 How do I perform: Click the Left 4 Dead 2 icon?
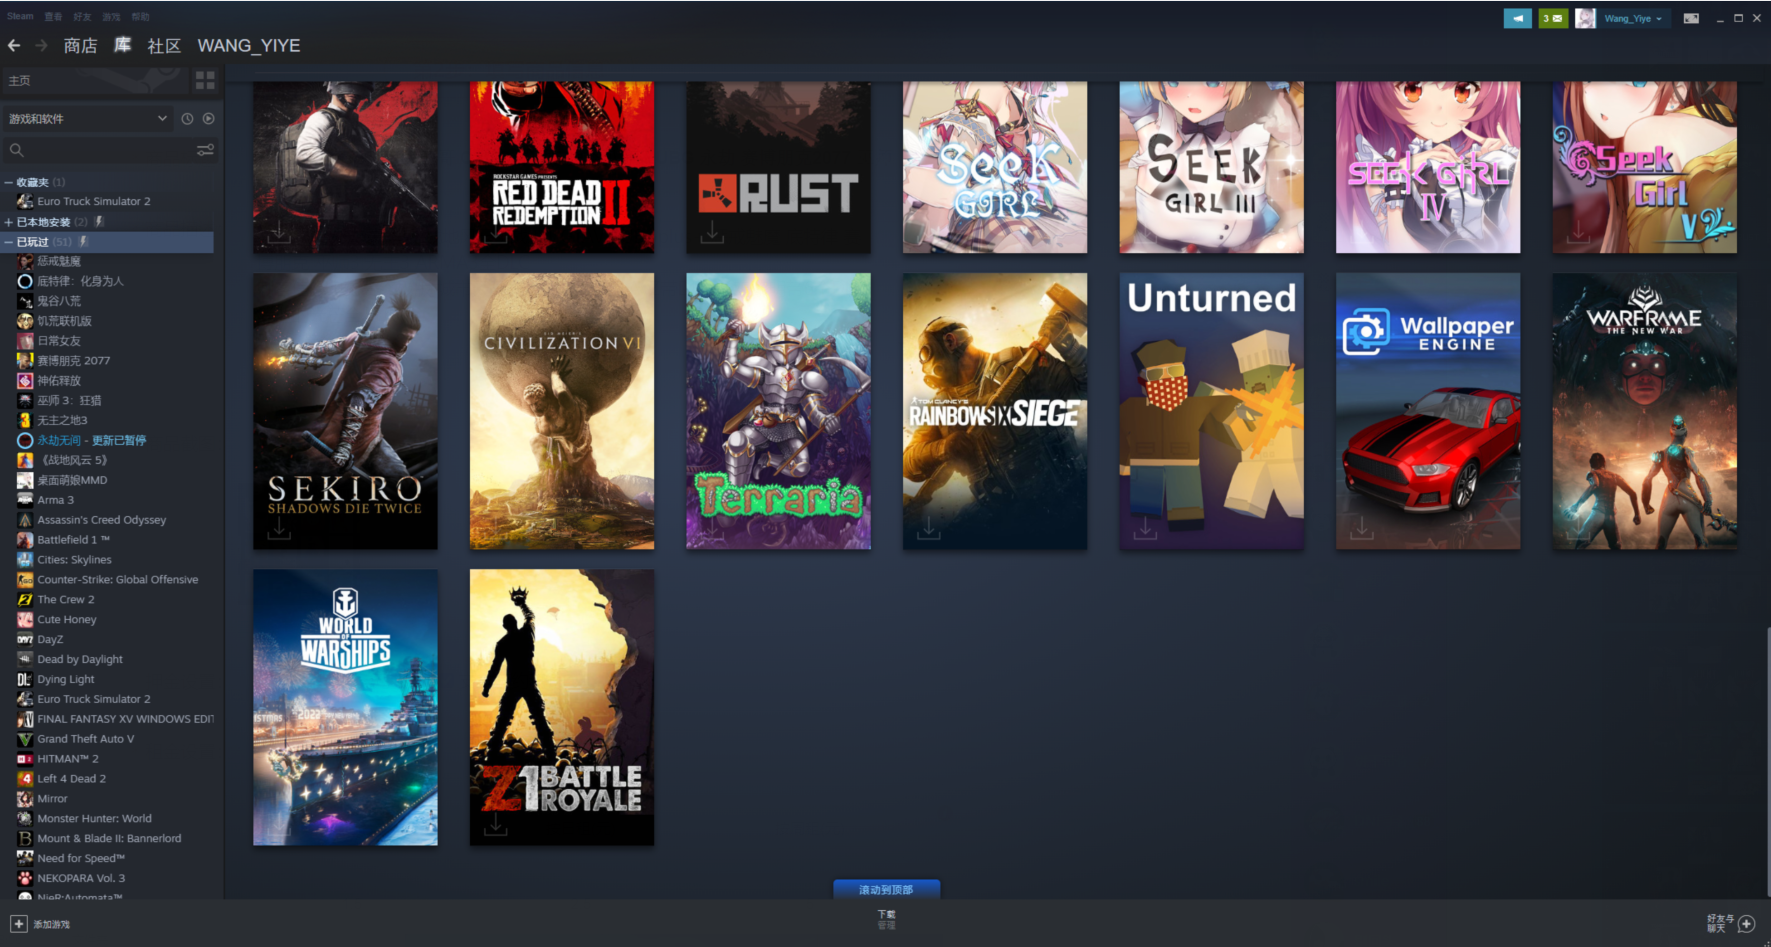tap(25, 779)
